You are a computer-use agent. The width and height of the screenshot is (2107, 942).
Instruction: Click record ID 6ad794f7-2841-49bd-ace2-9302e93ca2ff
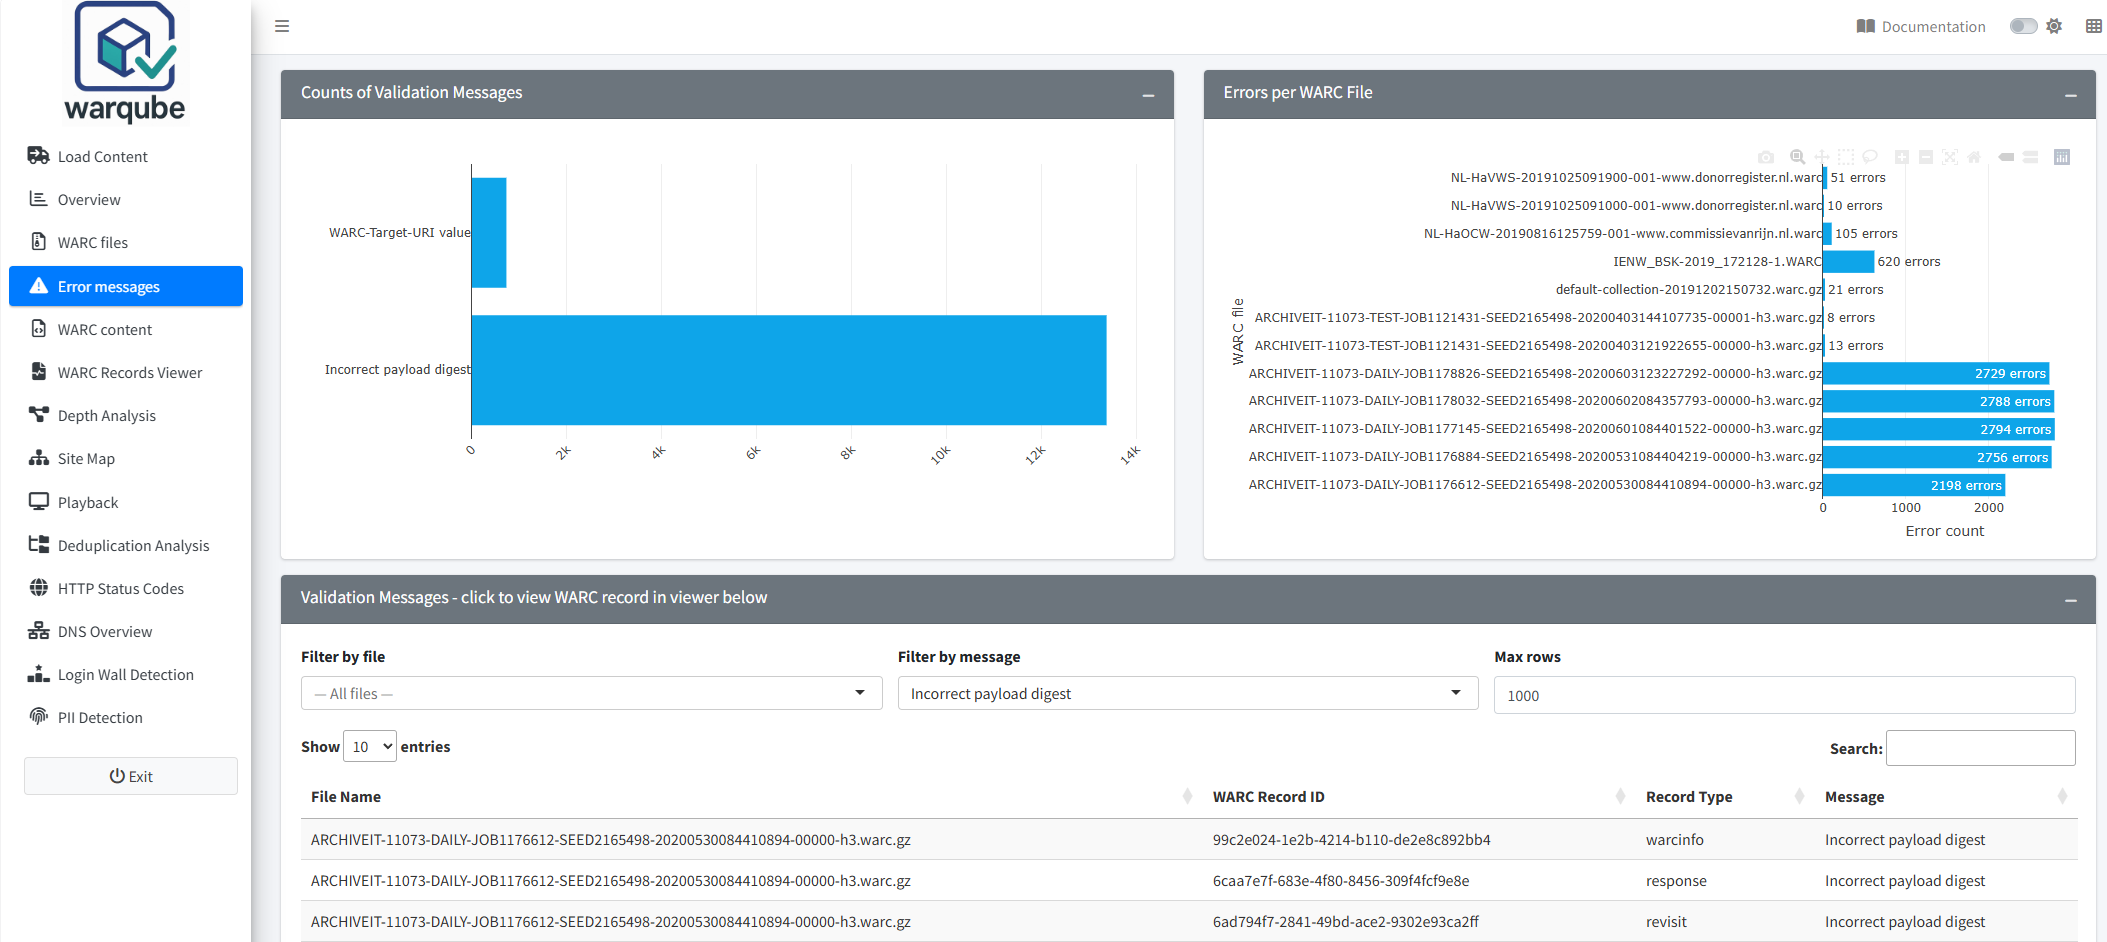(1345, 922)
